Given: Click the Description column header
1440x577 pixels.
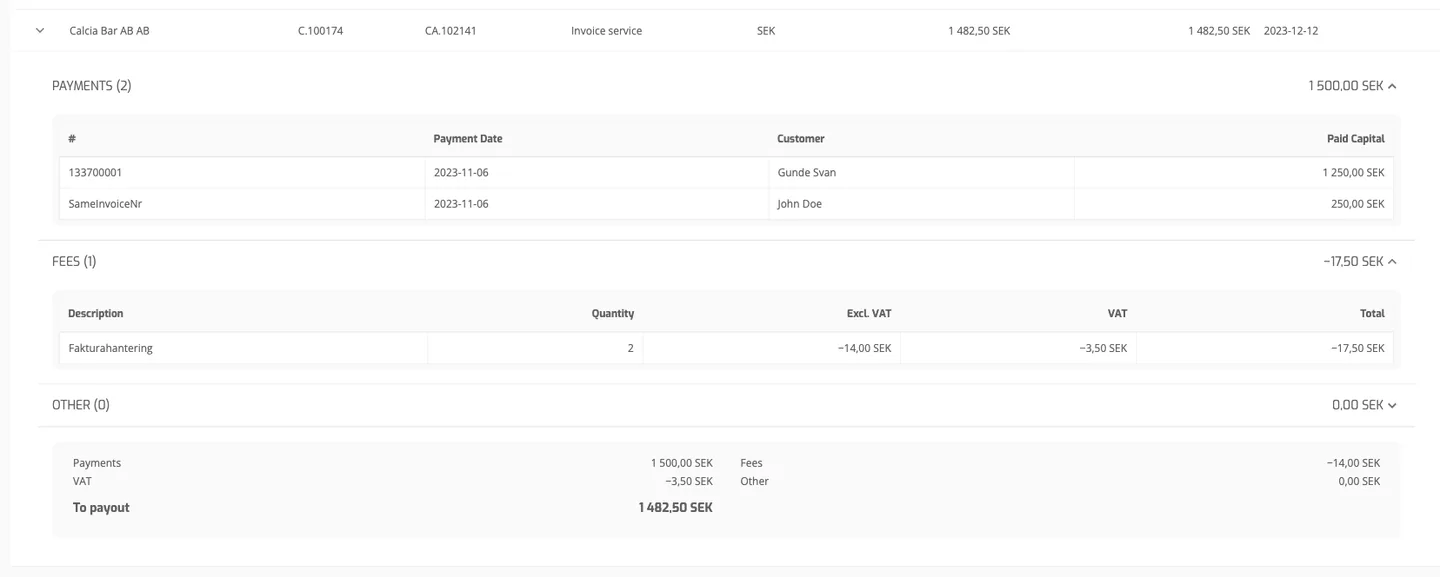Looking at the screenshot, I should (x=96, y=314).
